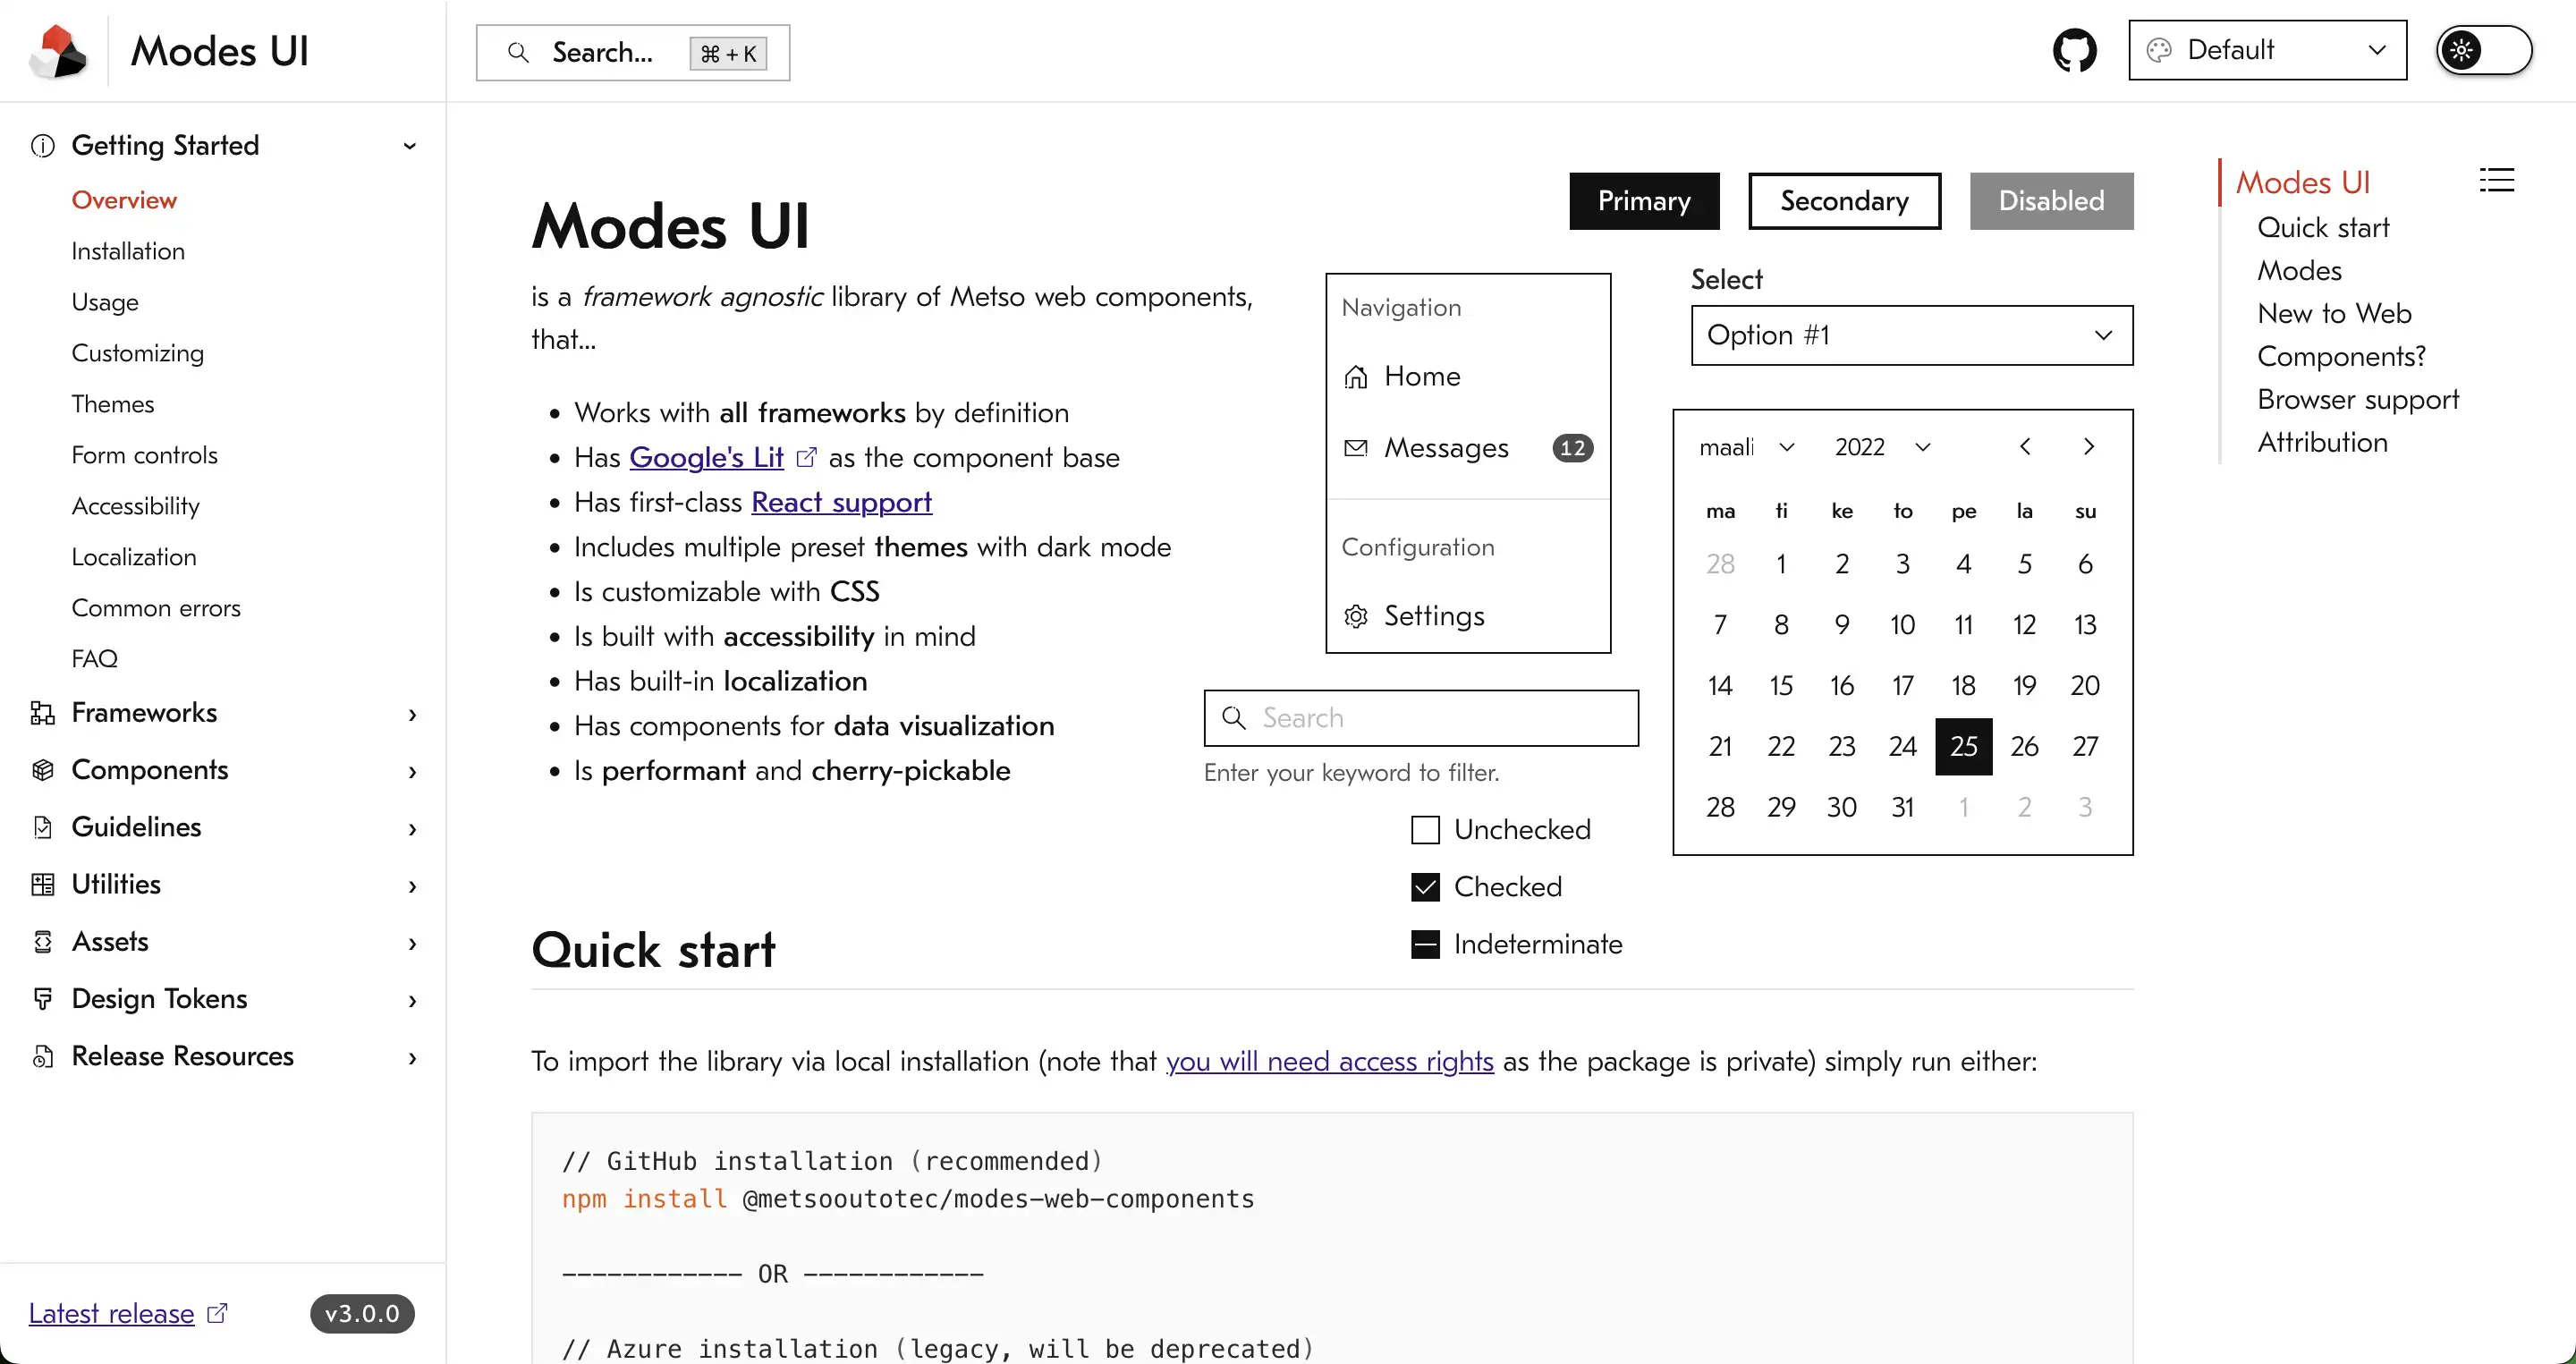Uncheck the Checked checkbox
The image size is (2576, 1364).
[1424, 887]
